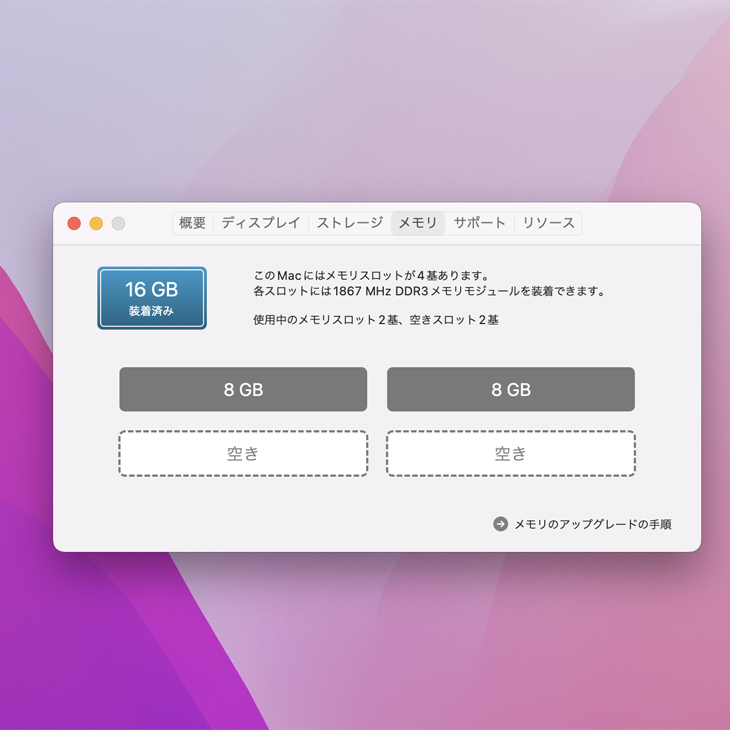The width and height of the screenshot is (730, 730).
Task: Select the ストレージ tab
Action: pyautogui.click(x=350, y=223)
